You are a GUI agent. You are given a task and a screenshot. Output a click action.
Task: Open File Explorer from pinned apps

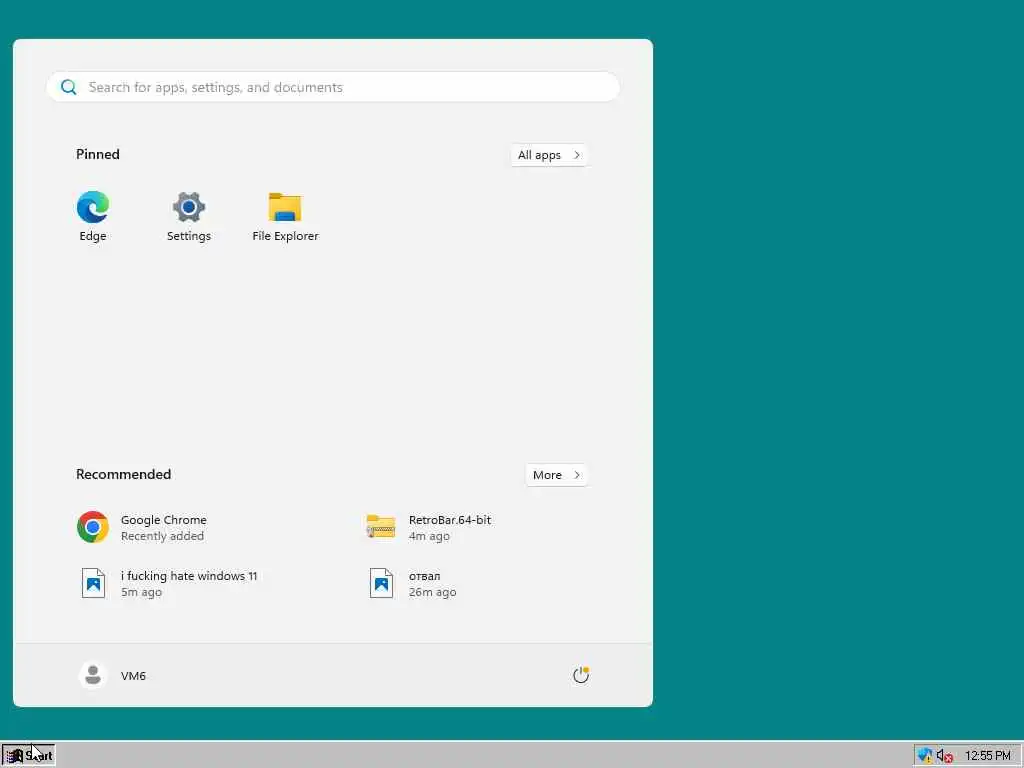(x=285, y=216)
